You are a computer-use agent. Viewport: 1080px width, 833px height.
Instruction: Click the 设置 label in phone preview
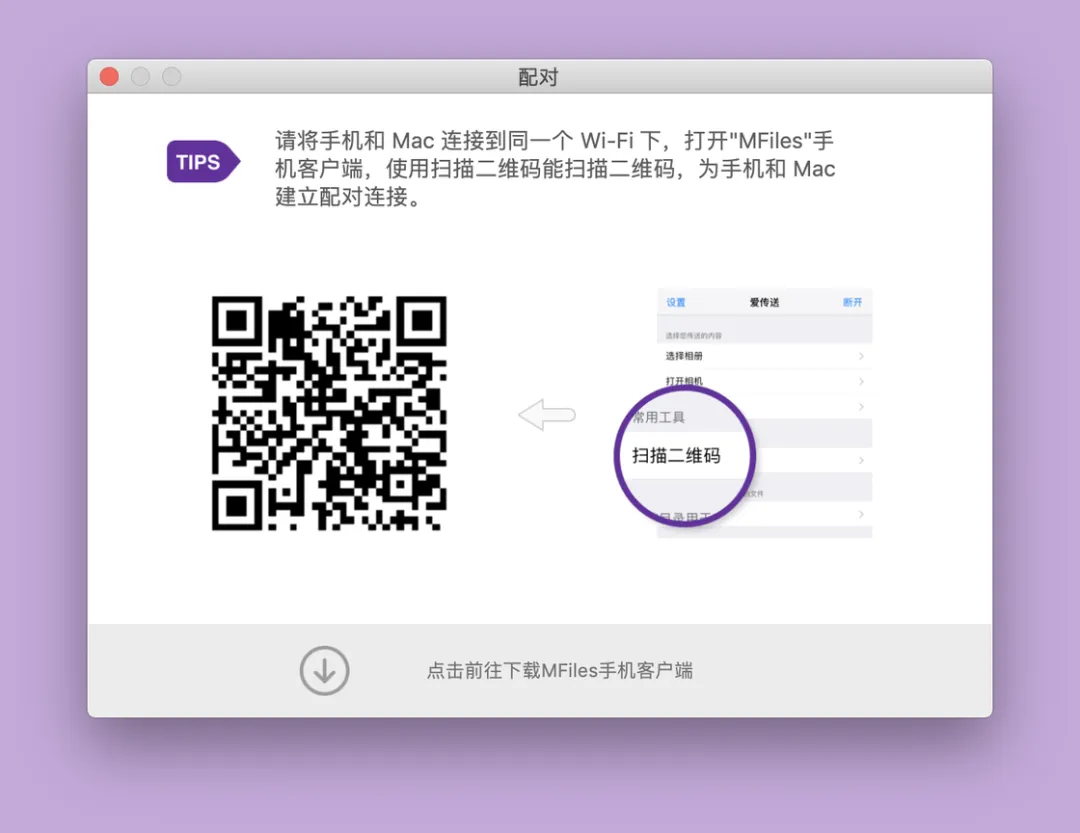click(676, 302)
